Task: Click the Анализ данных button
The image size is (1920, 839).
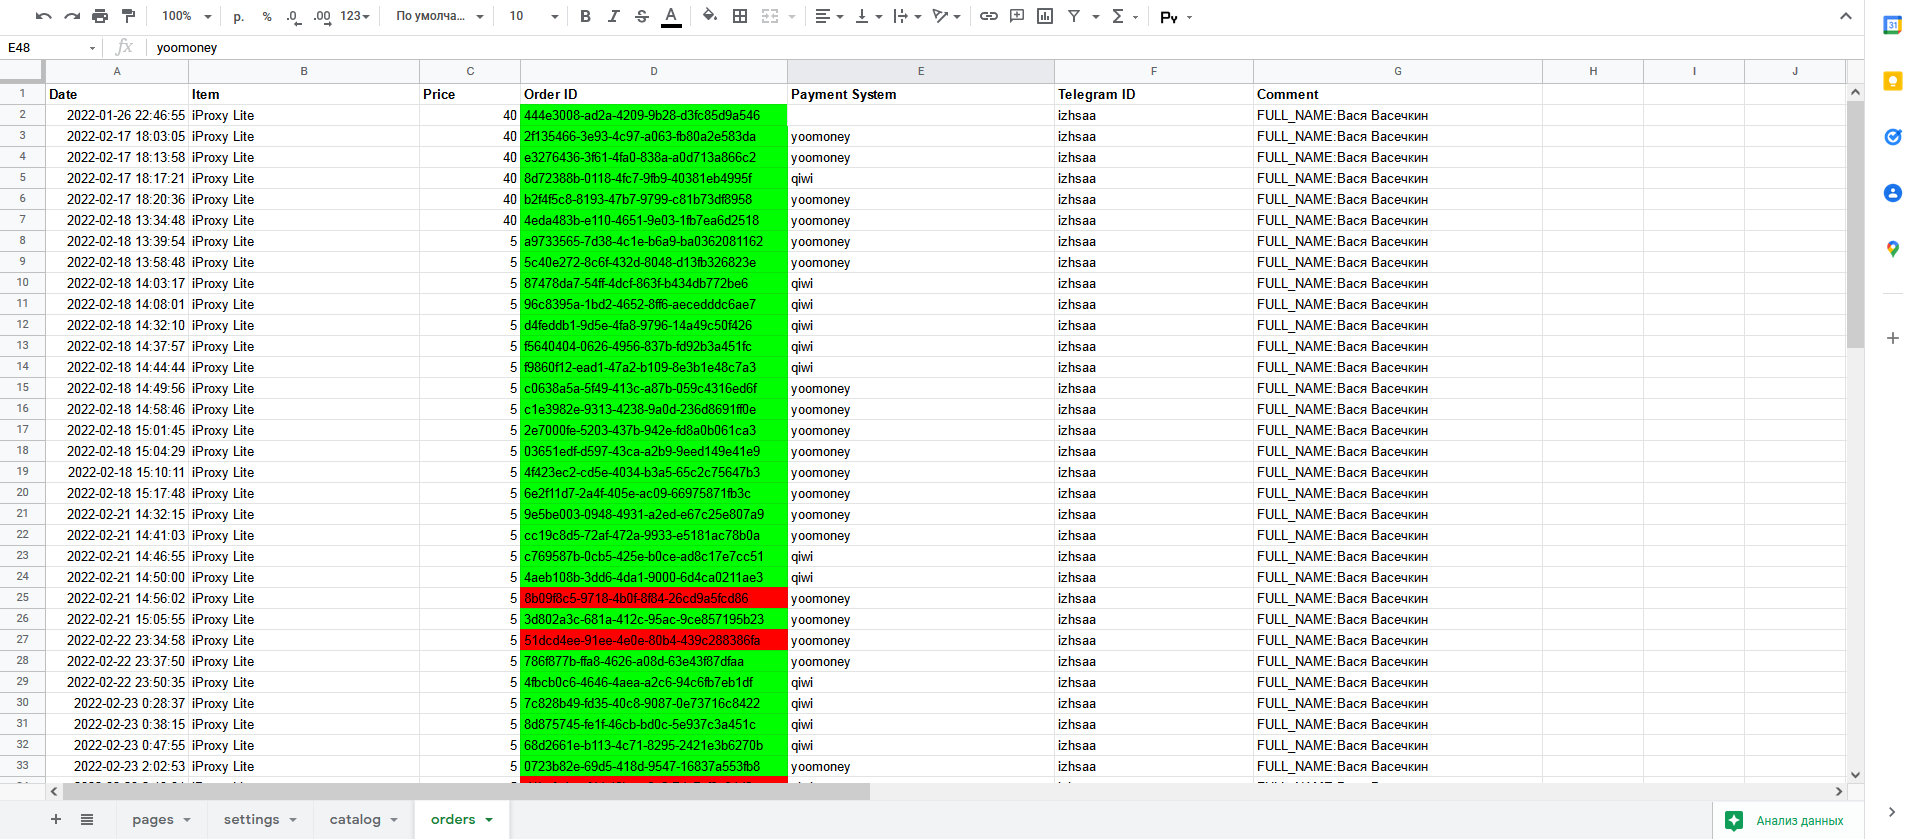Action: (x=1787, y=821)
